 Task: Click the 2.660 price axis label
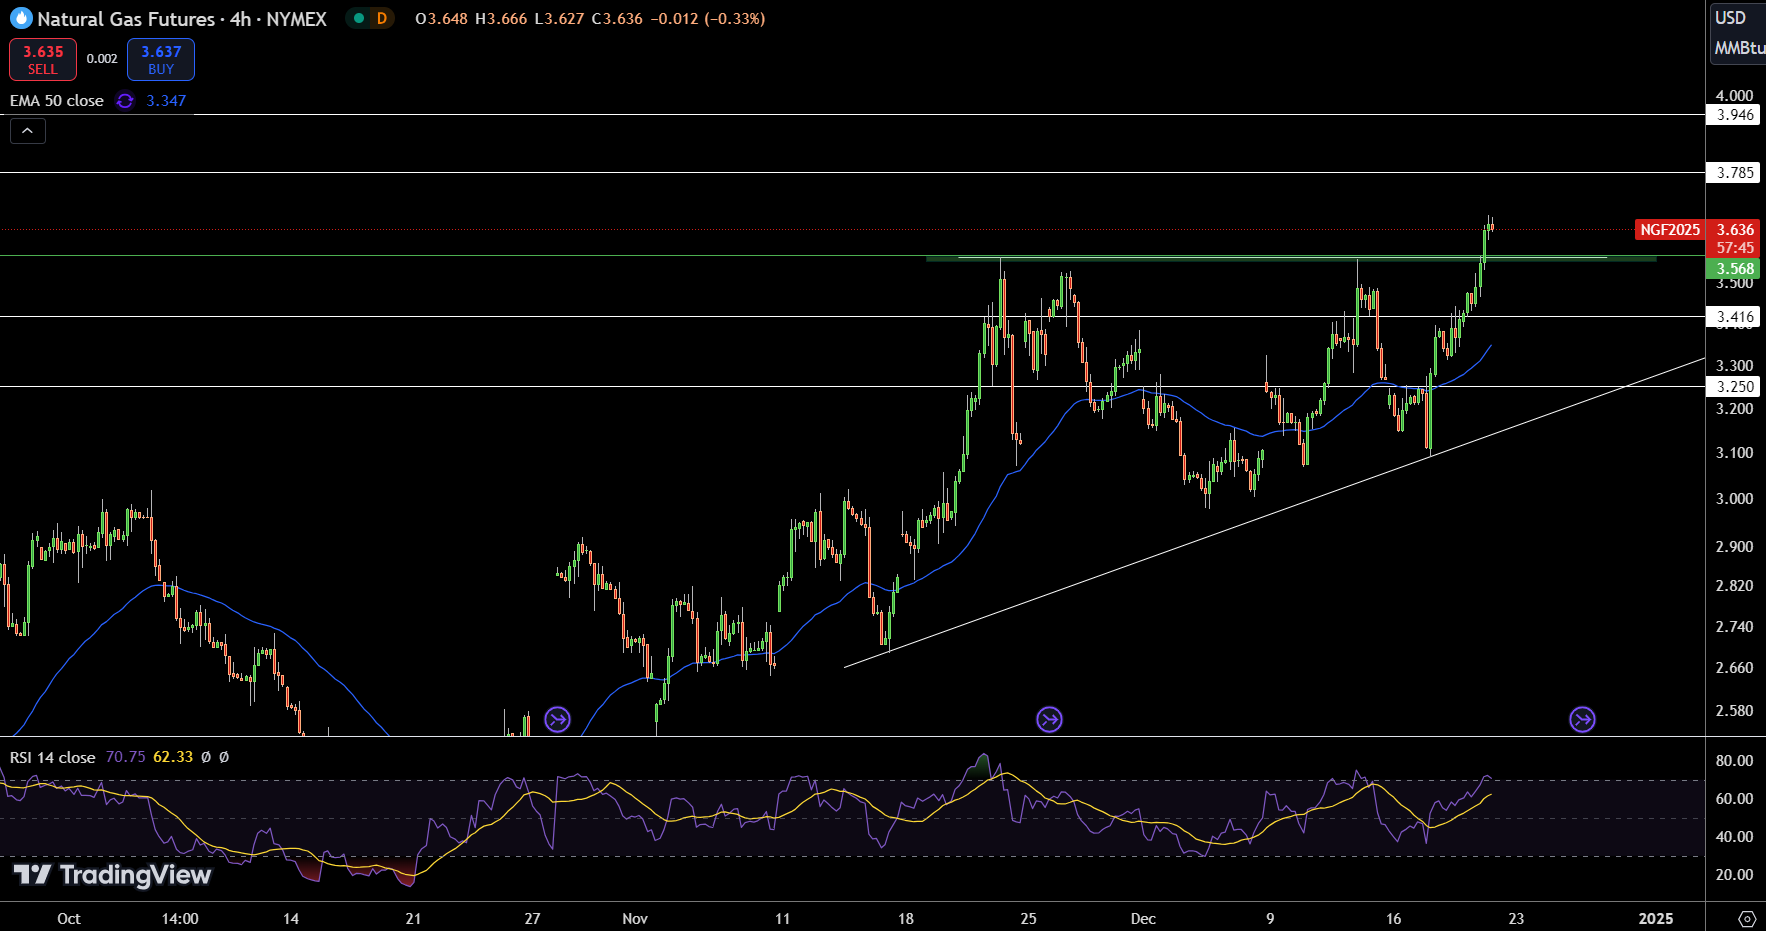[1734, 668]
